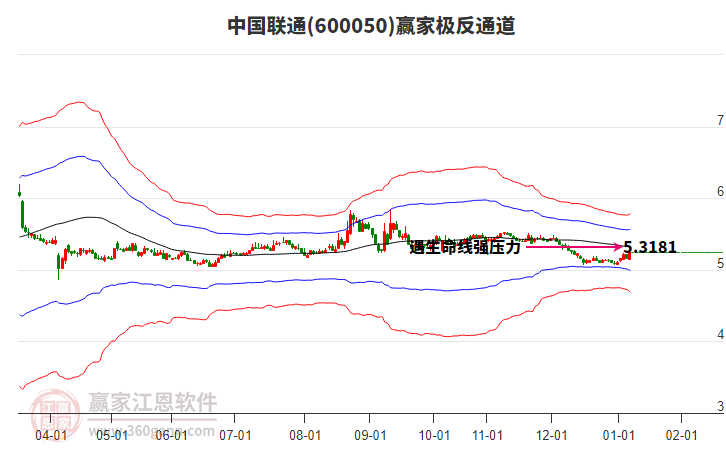This screenshot has height=450, width=726.
Task: Click the 05-01 date label
Action: coord(112,435)
